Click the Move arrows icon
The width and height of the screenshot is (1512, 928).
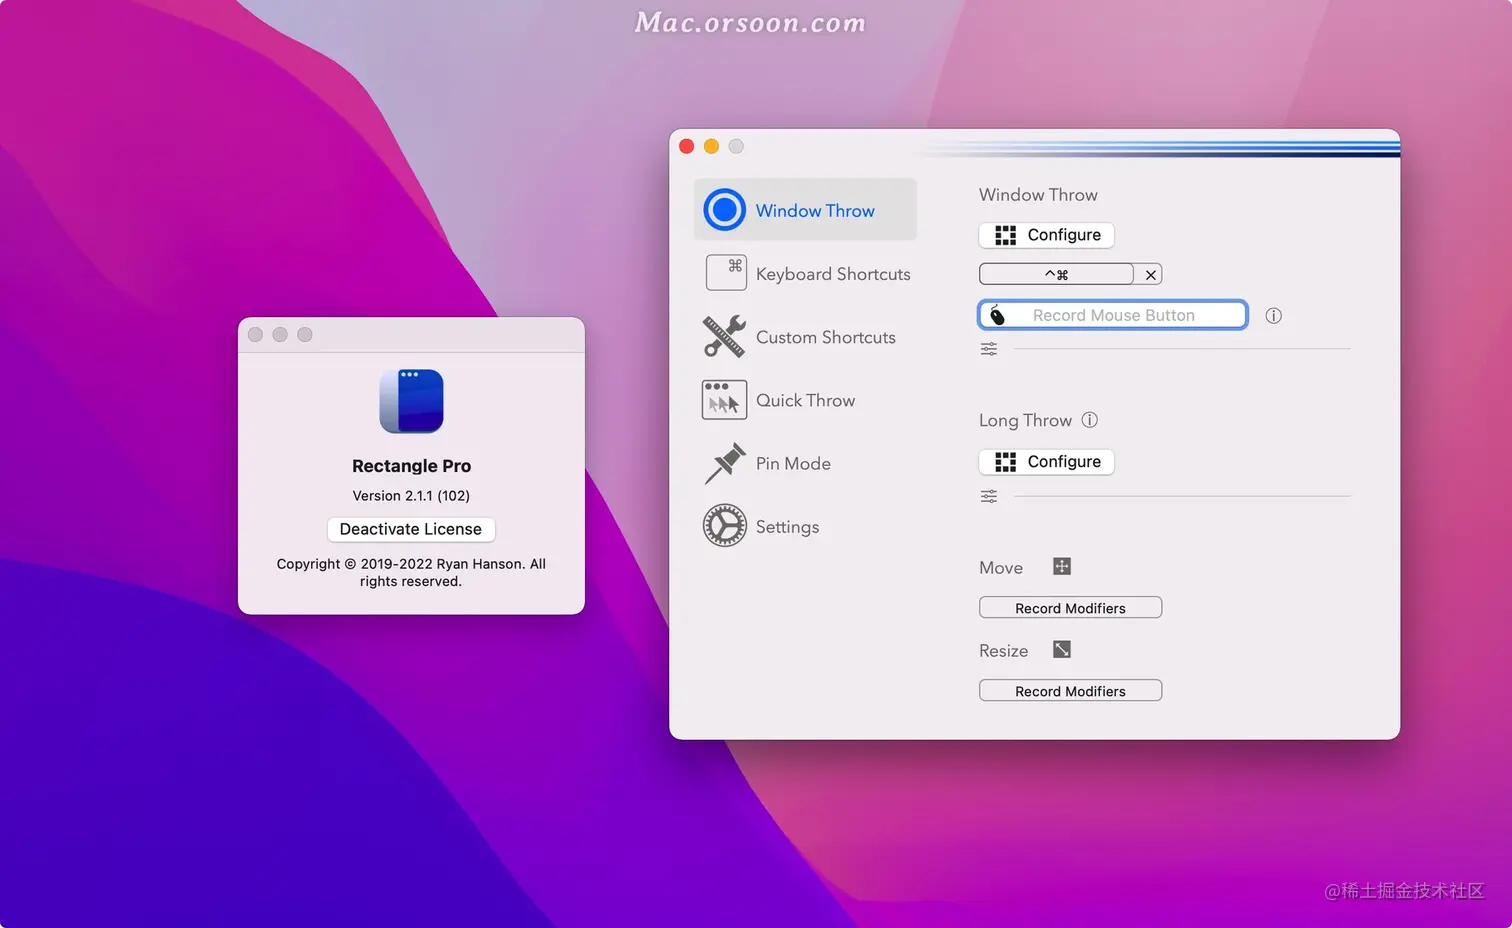point(1062,567)
